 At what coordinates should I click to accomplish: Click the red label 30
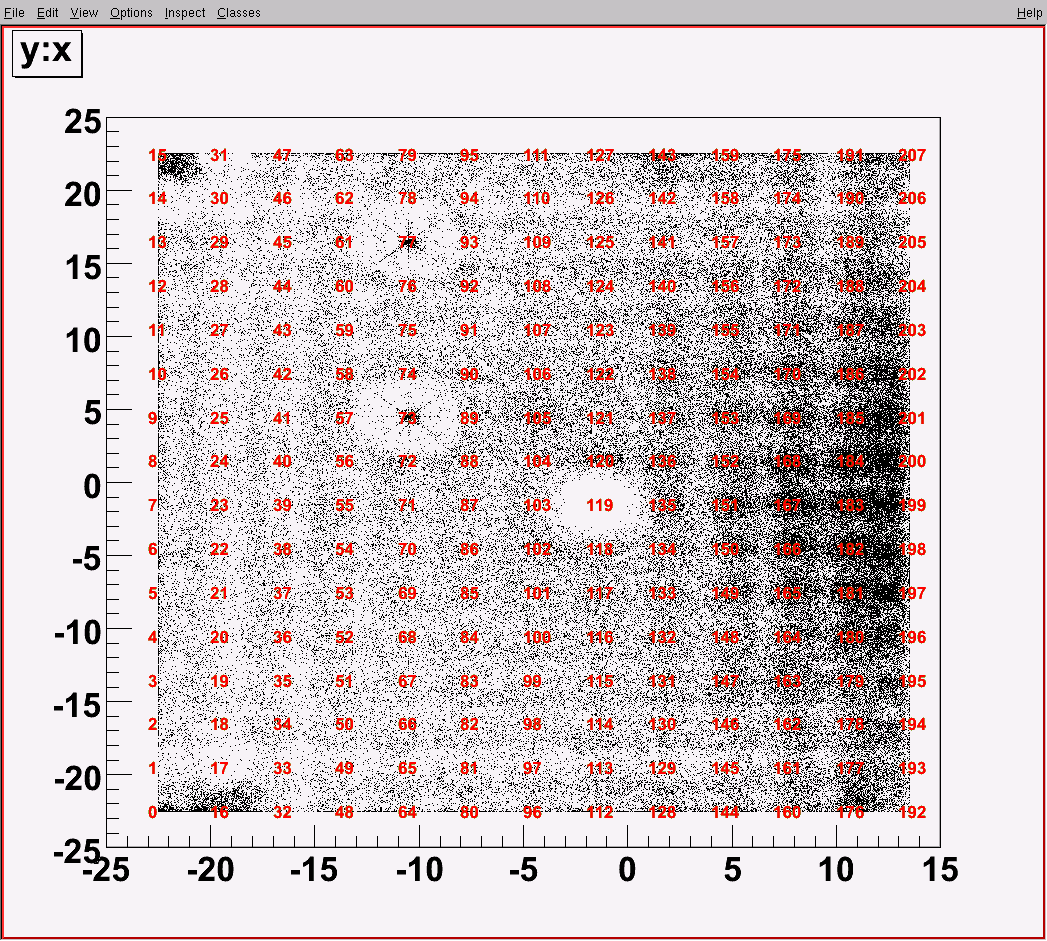pos(219,198)
